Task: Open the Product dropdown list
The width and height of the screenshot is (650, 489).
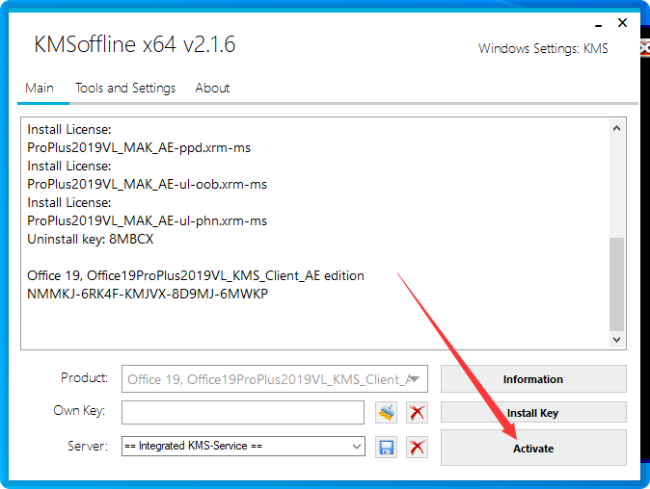Action: 274,379
